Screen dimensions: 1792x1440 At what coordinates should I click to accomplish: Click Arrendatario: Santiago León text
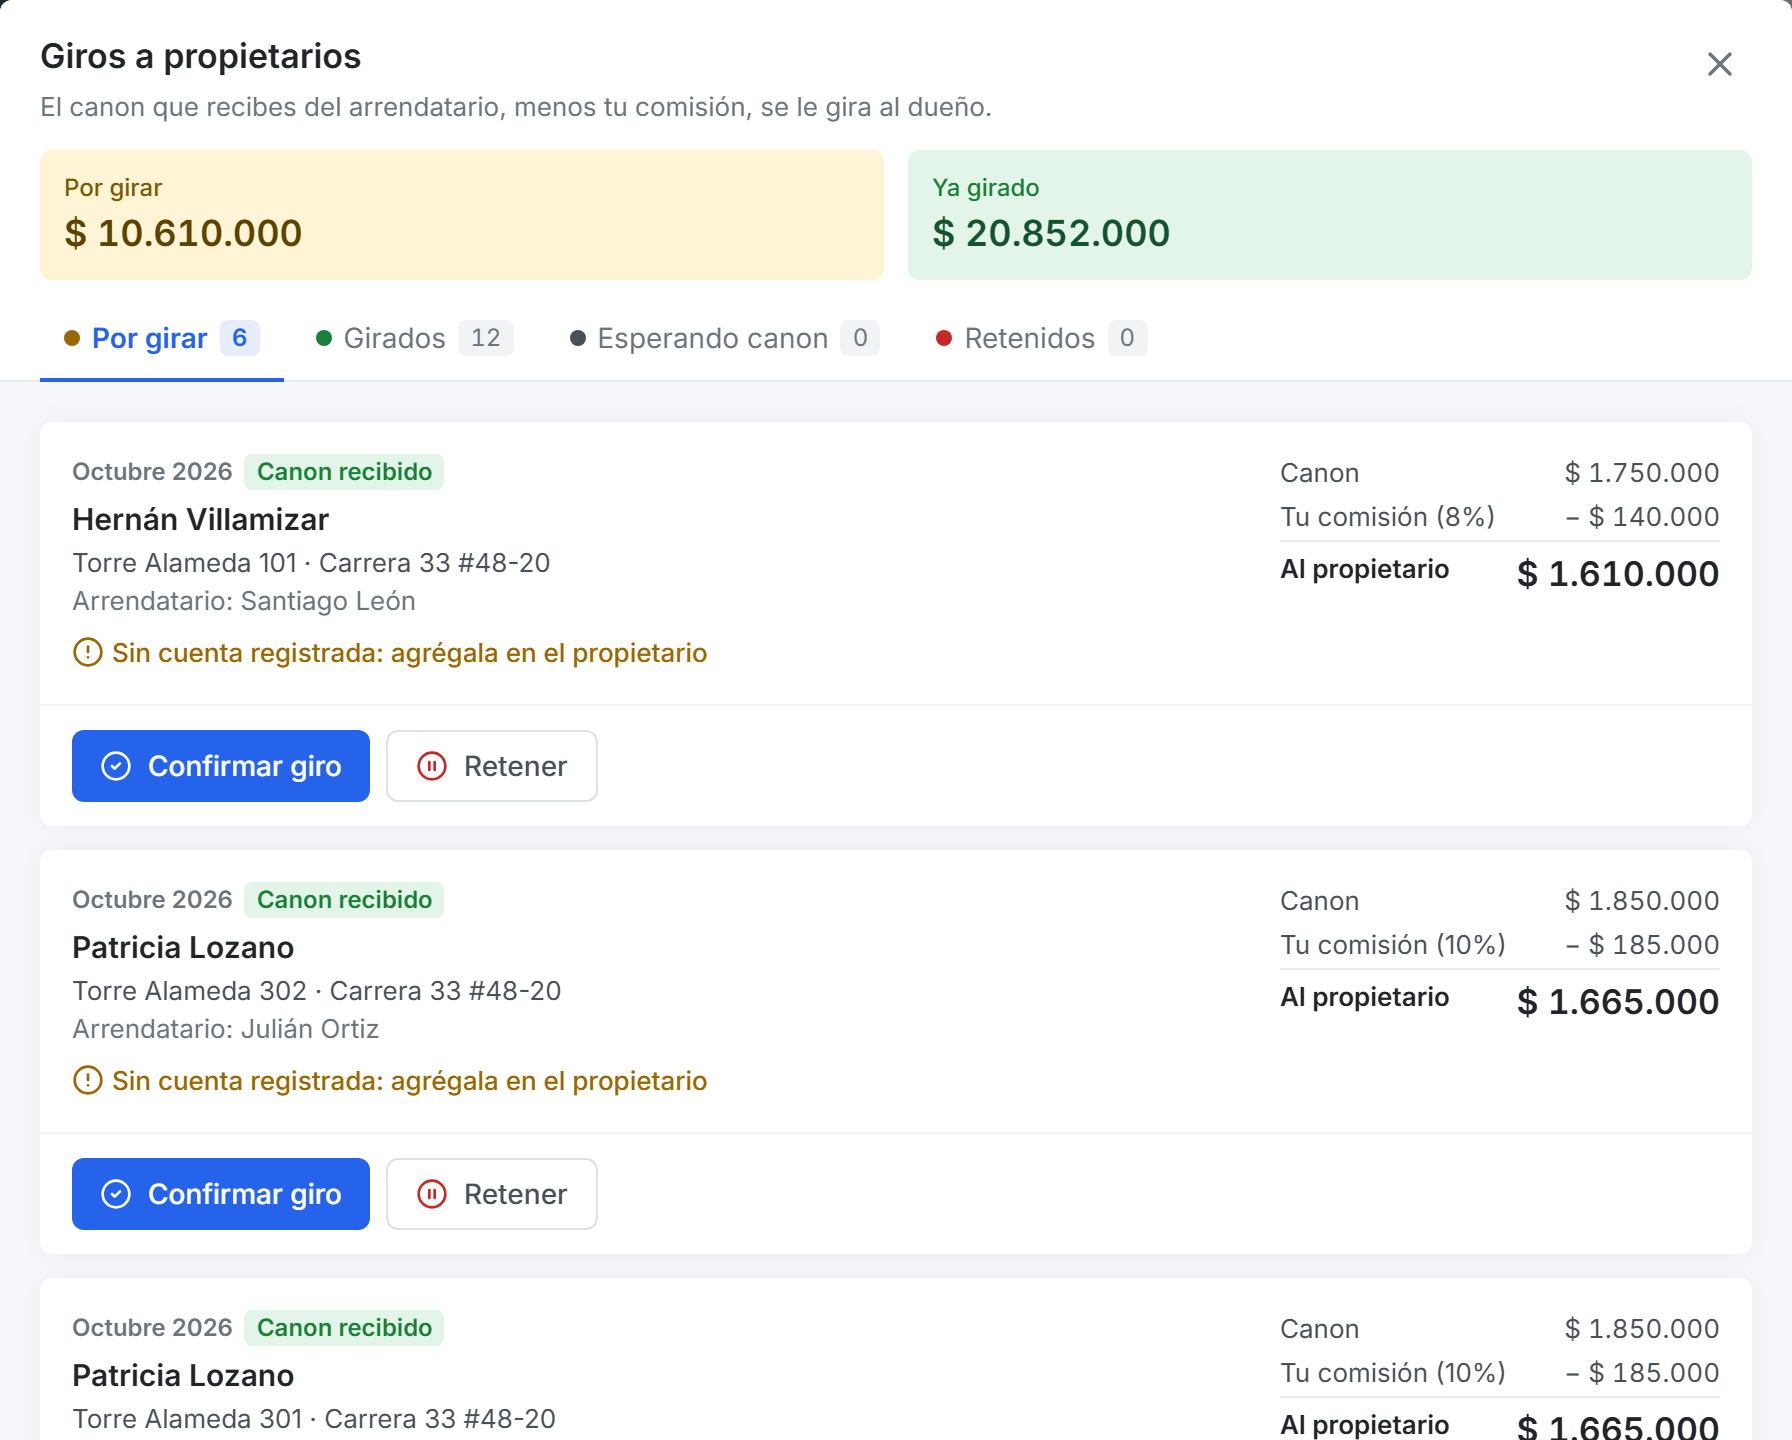[244, 601]
